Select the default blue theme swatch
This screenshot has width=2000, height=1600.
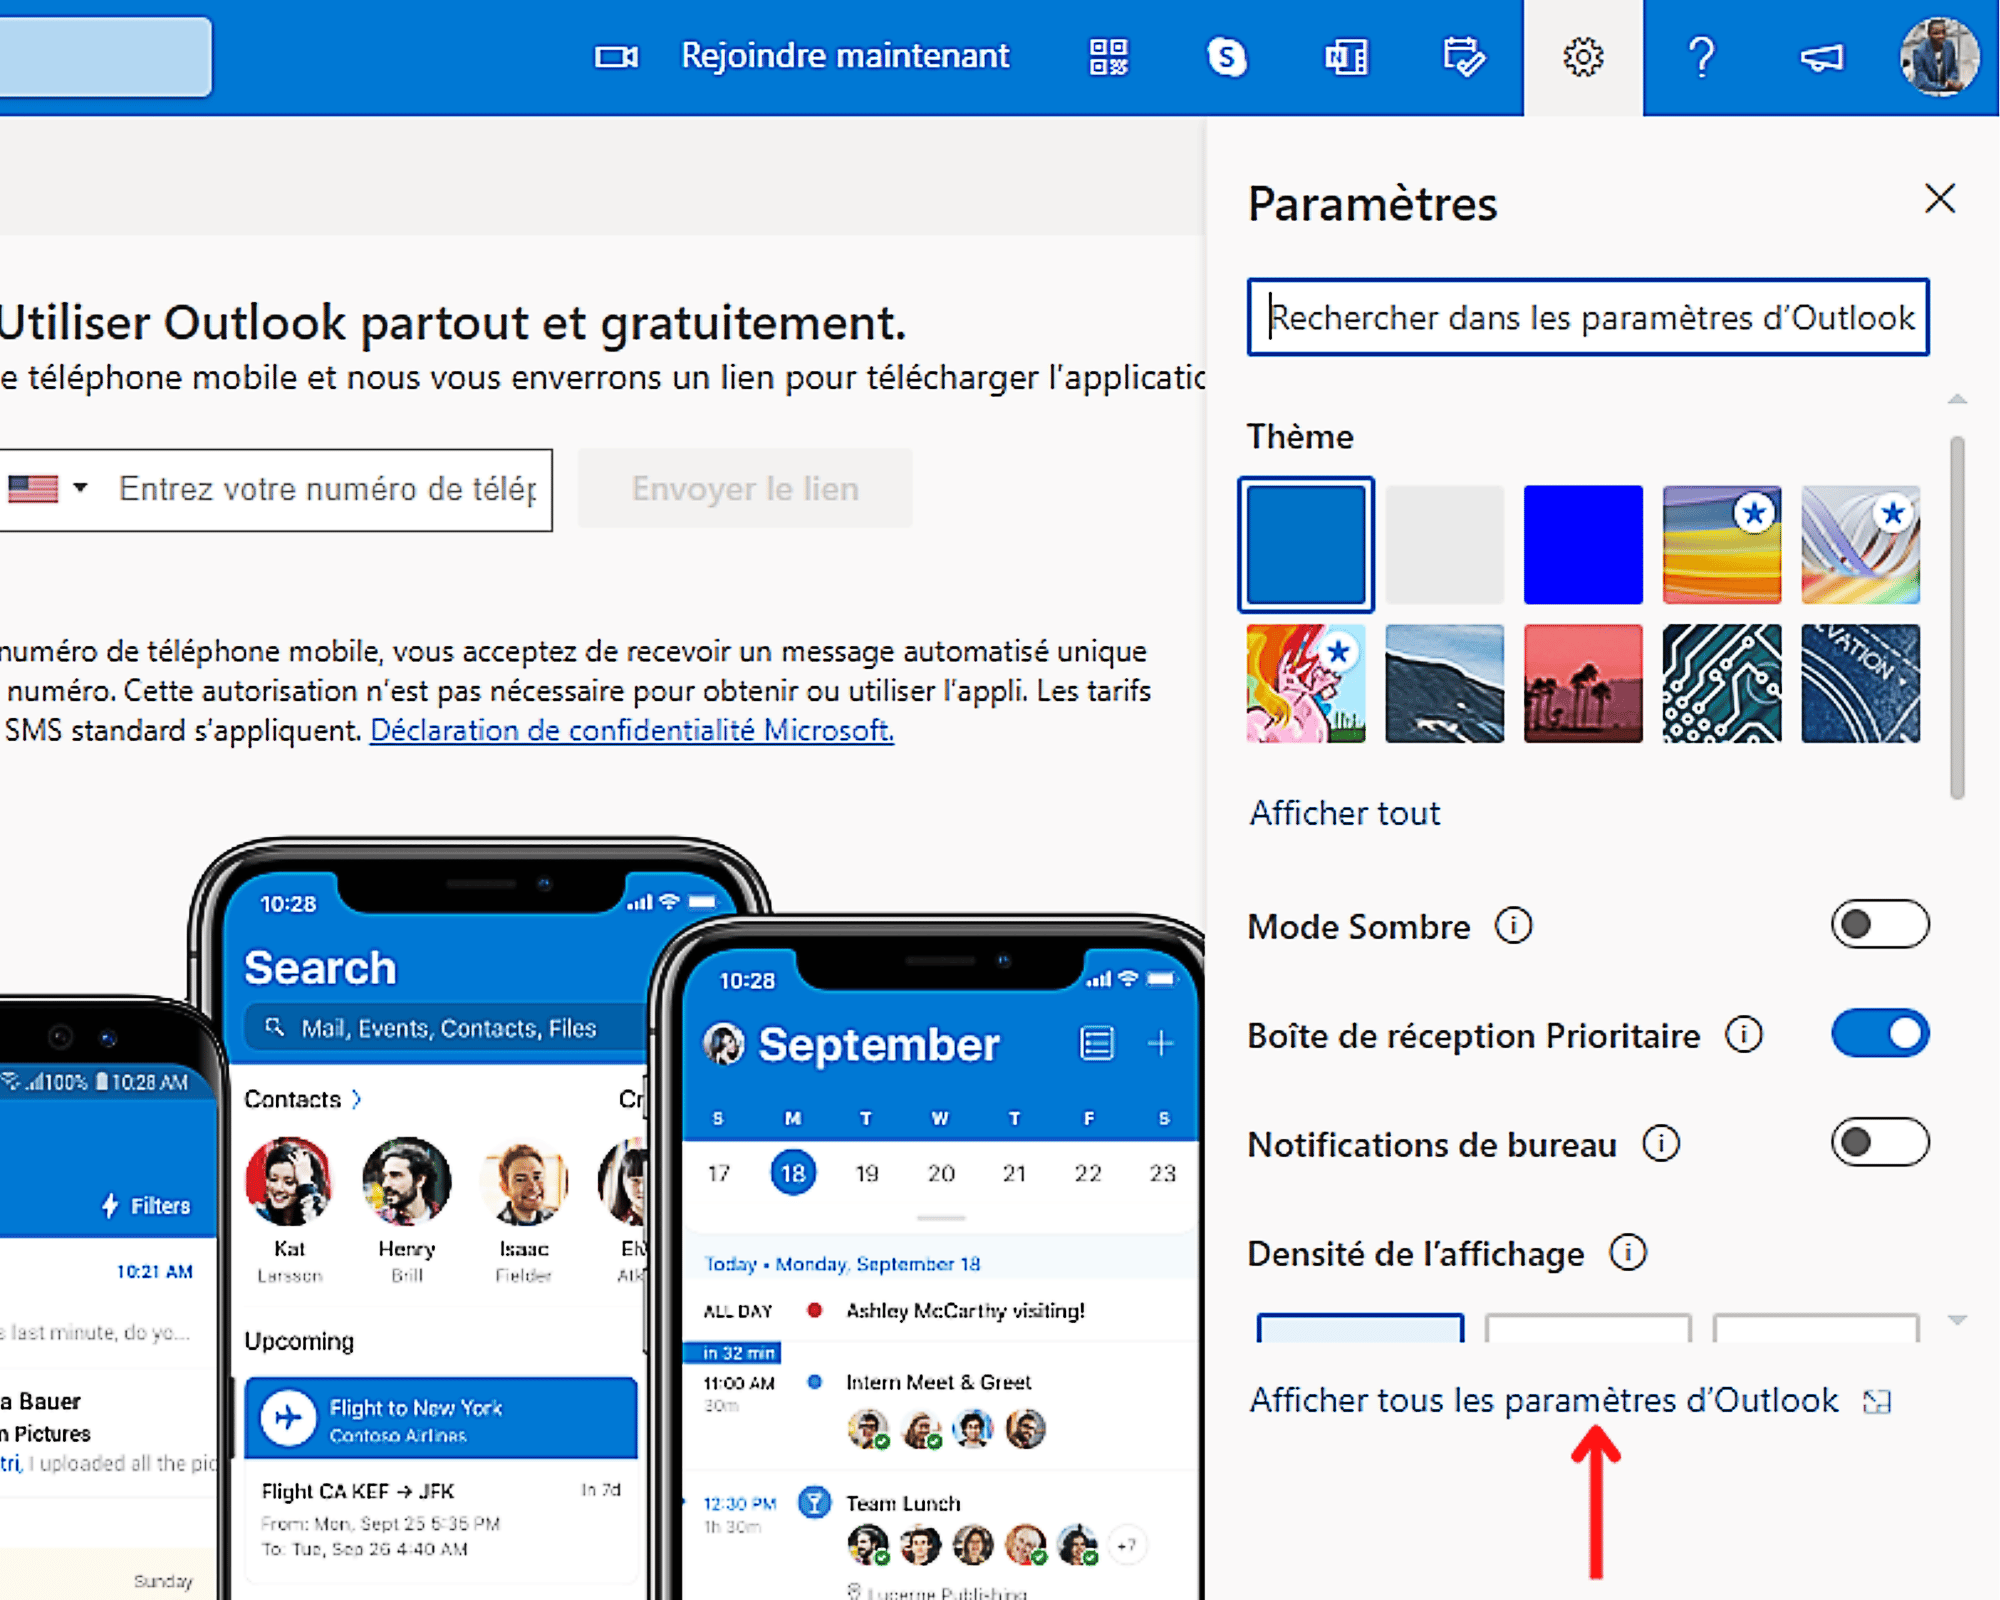point(1306,545)
